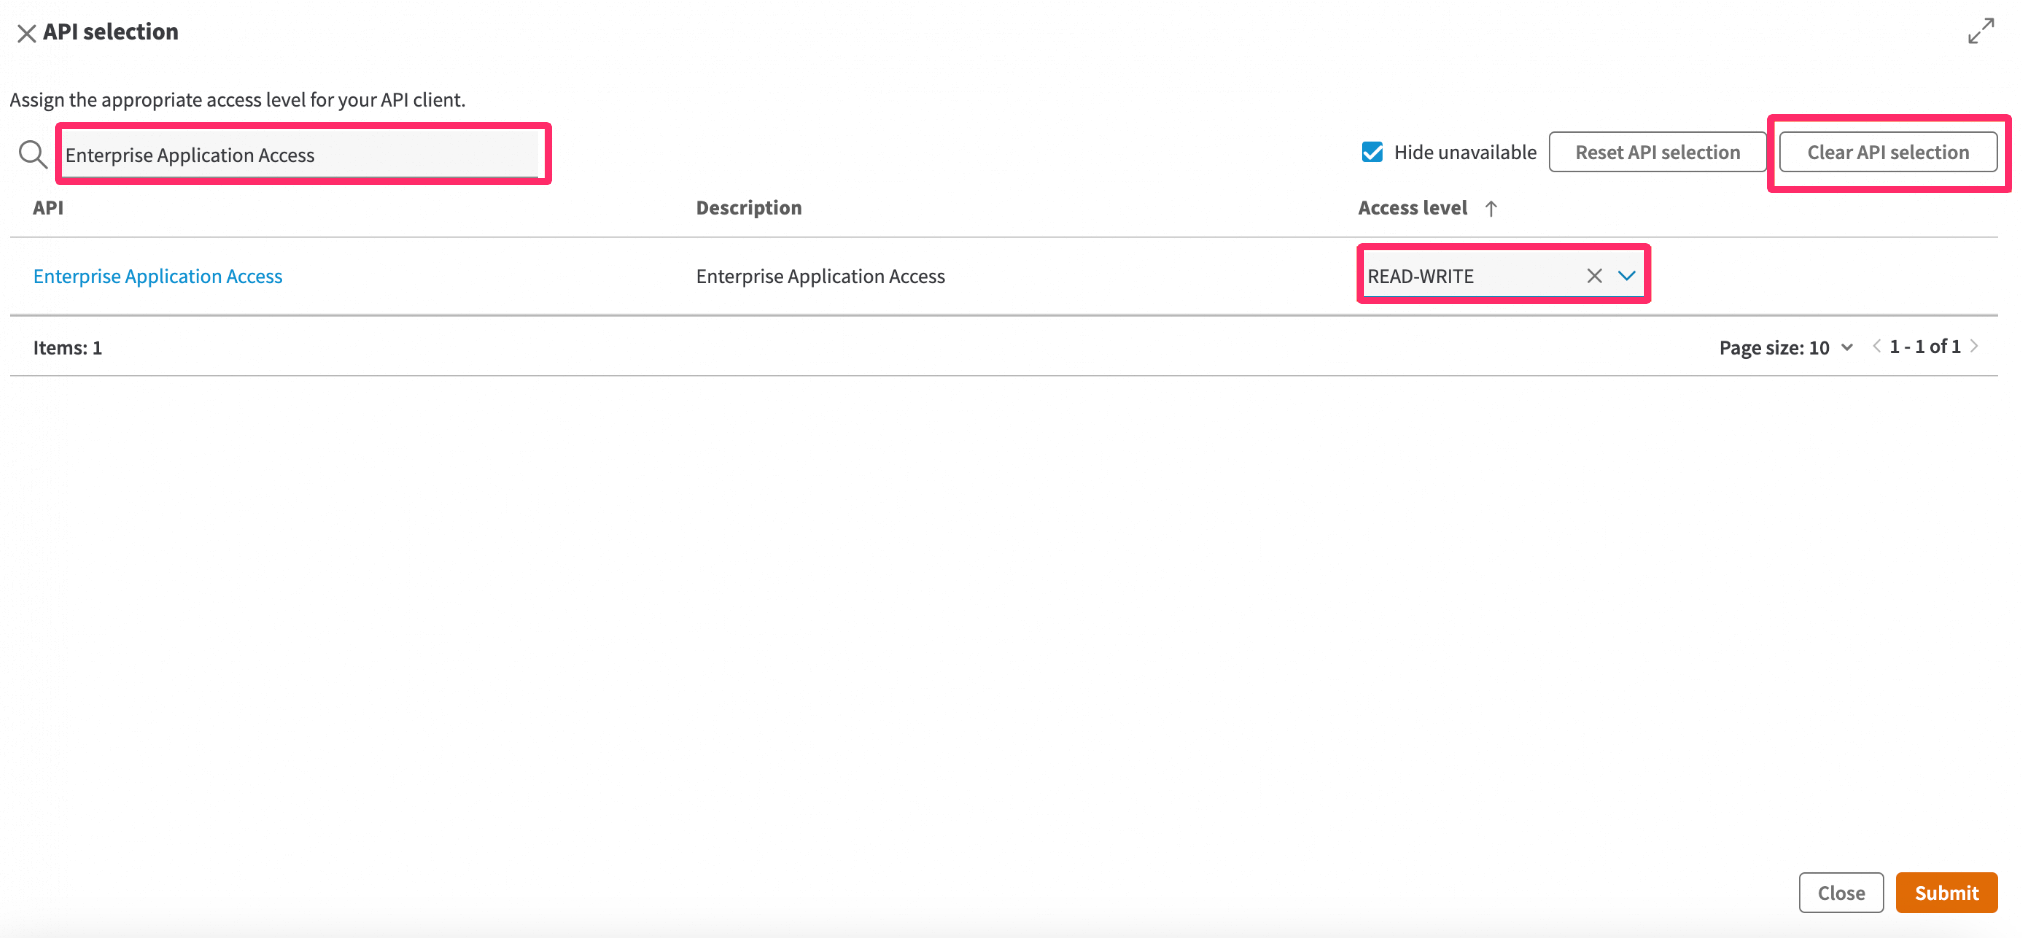This screenshot has height=938, width=2023.
Task: Go to previous page chevron
Action: click(1877, 346)
